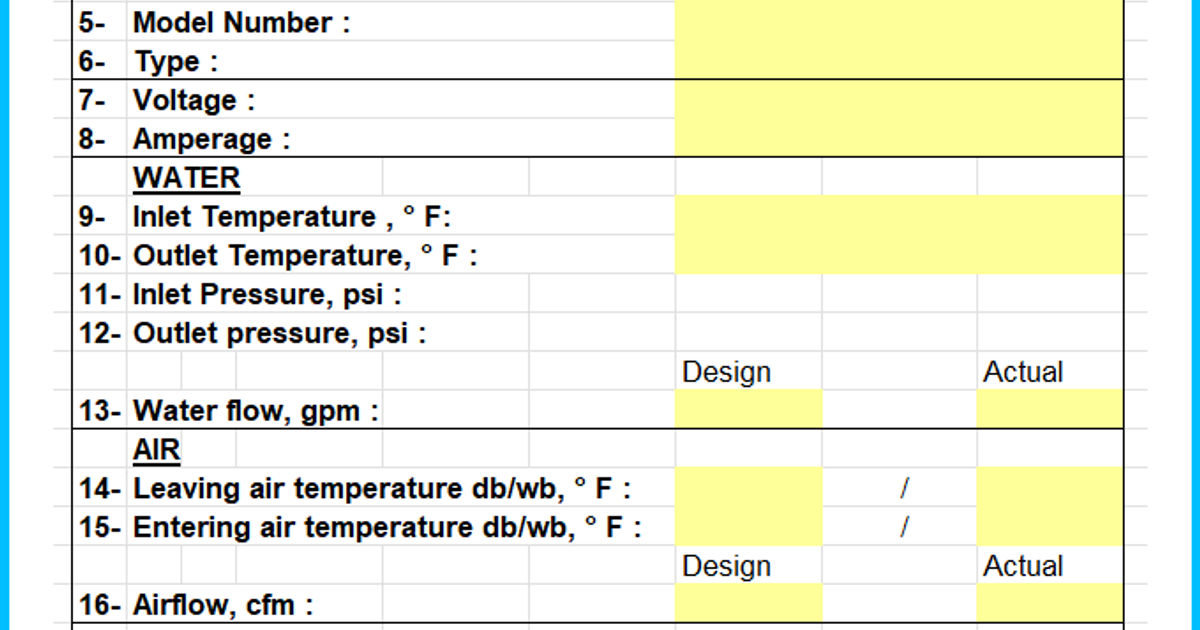Click the Airflow Design yellow cell
The height and width of the screenshot is (630, 1200).
point(748,604)
